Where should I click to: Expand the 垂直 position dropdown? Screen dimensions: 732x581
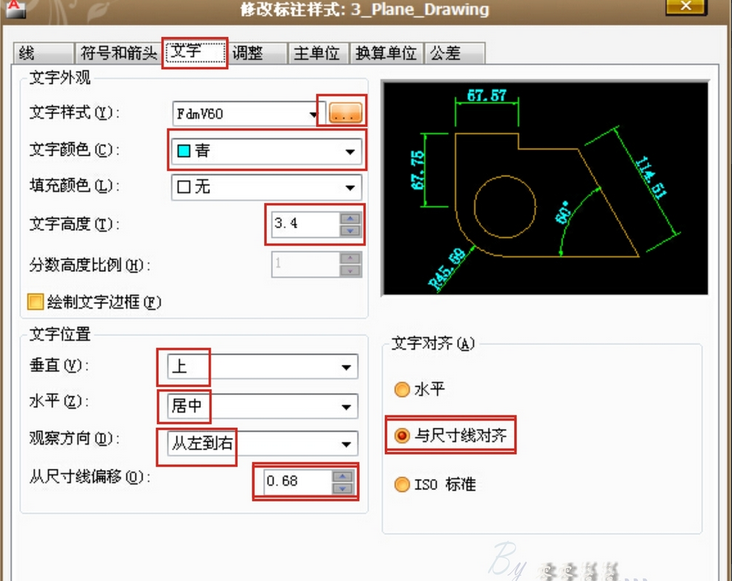347,367
